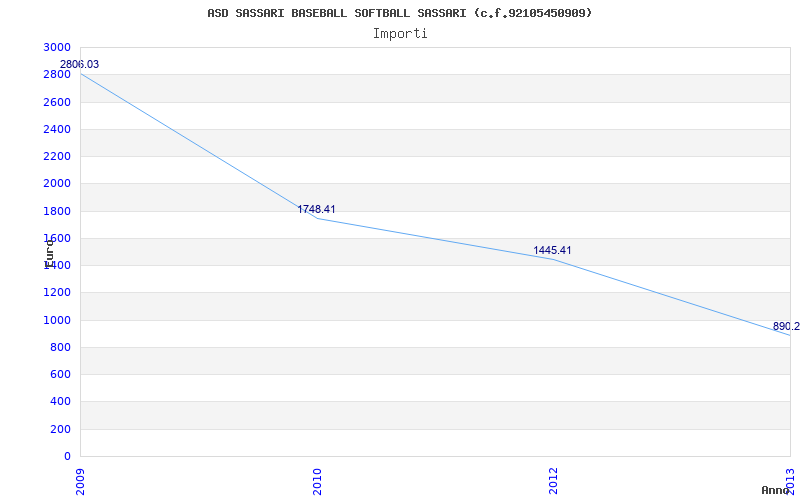Click the 800 y-axis tick label
Screen dimensions: 800x500
[60, 347]
